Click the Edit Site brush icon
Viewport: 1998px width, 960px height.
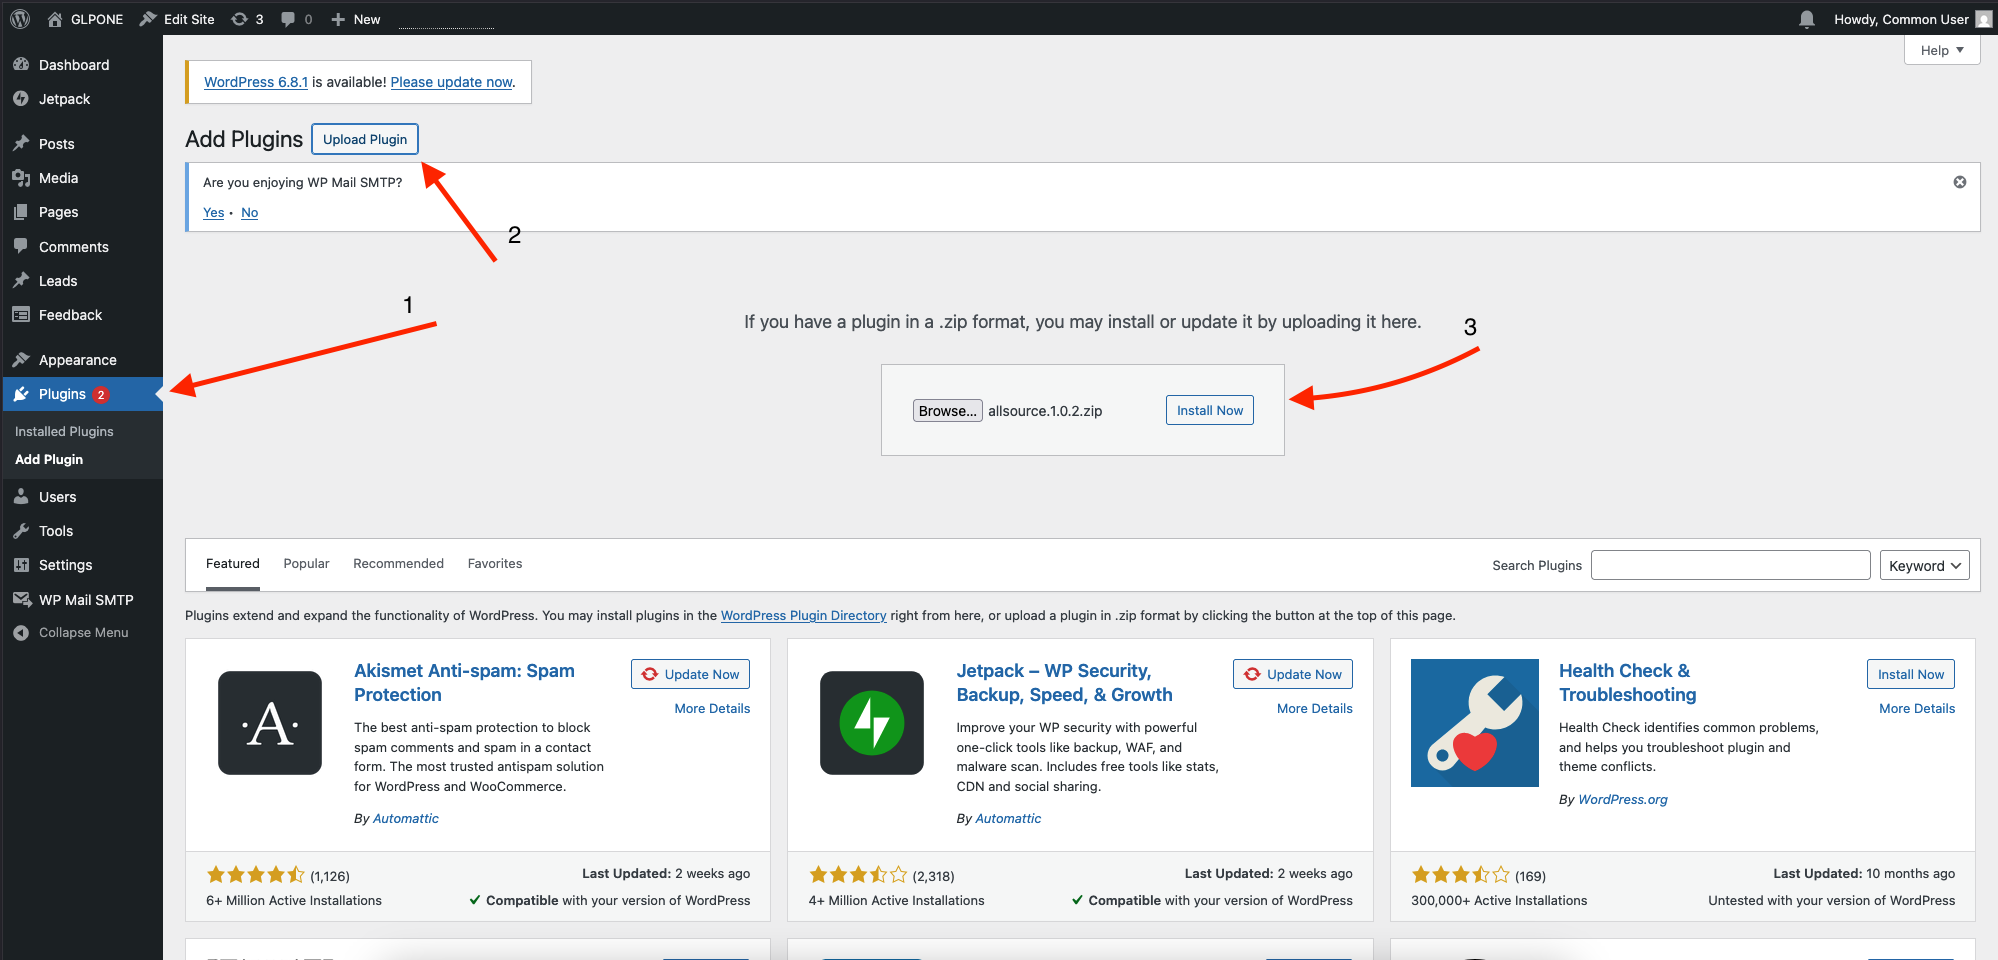148,19
